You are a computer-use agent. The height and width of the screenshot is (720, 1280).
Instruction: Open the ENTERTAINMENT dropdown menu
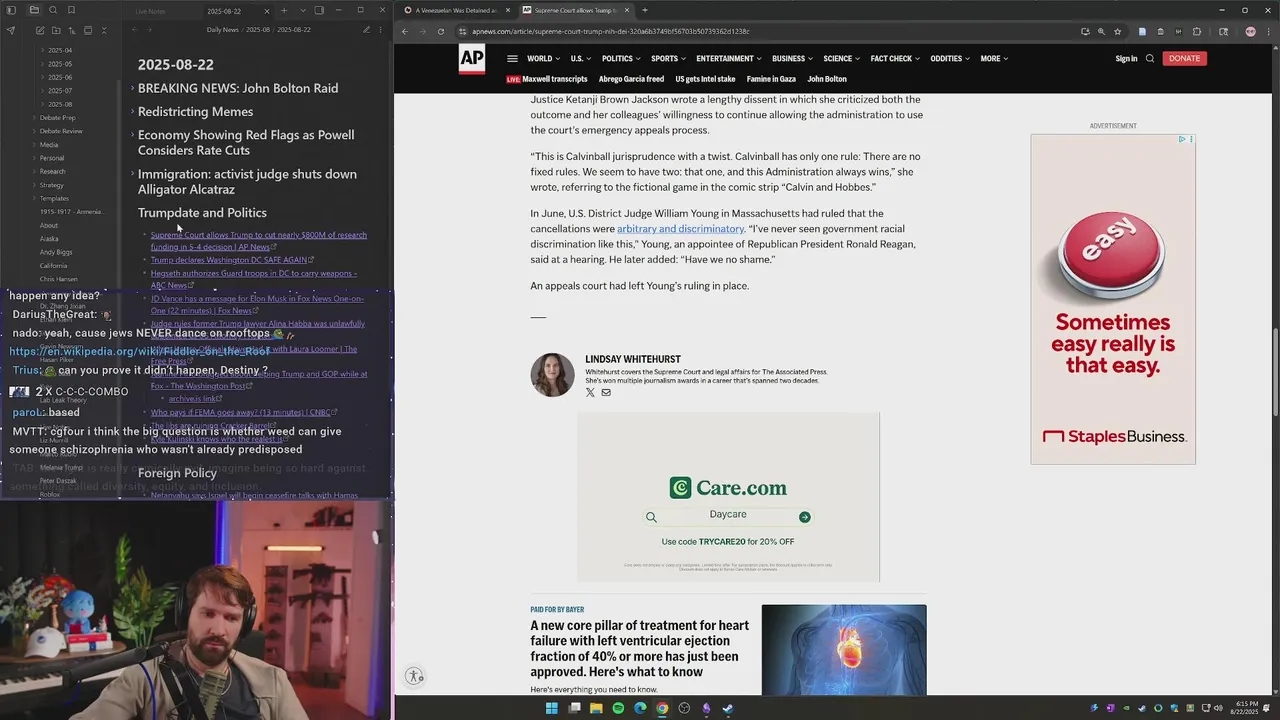tap(729, 59)
